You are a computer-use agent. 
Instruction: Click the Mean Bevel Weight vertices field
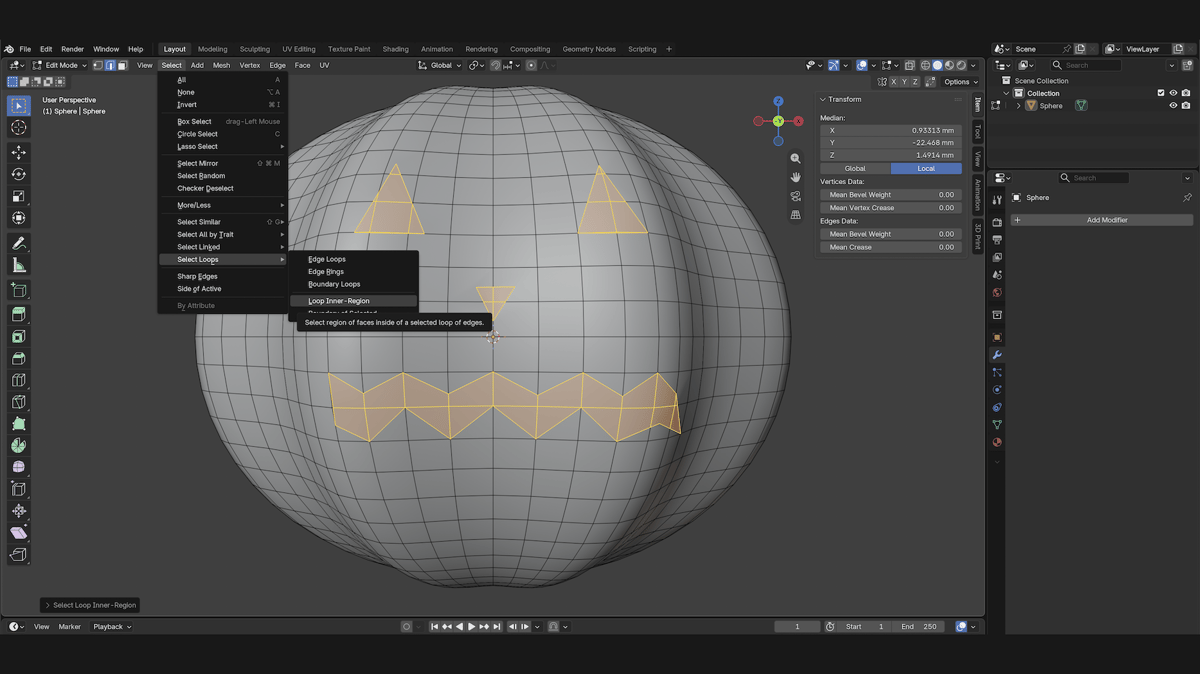coord(890,195)
